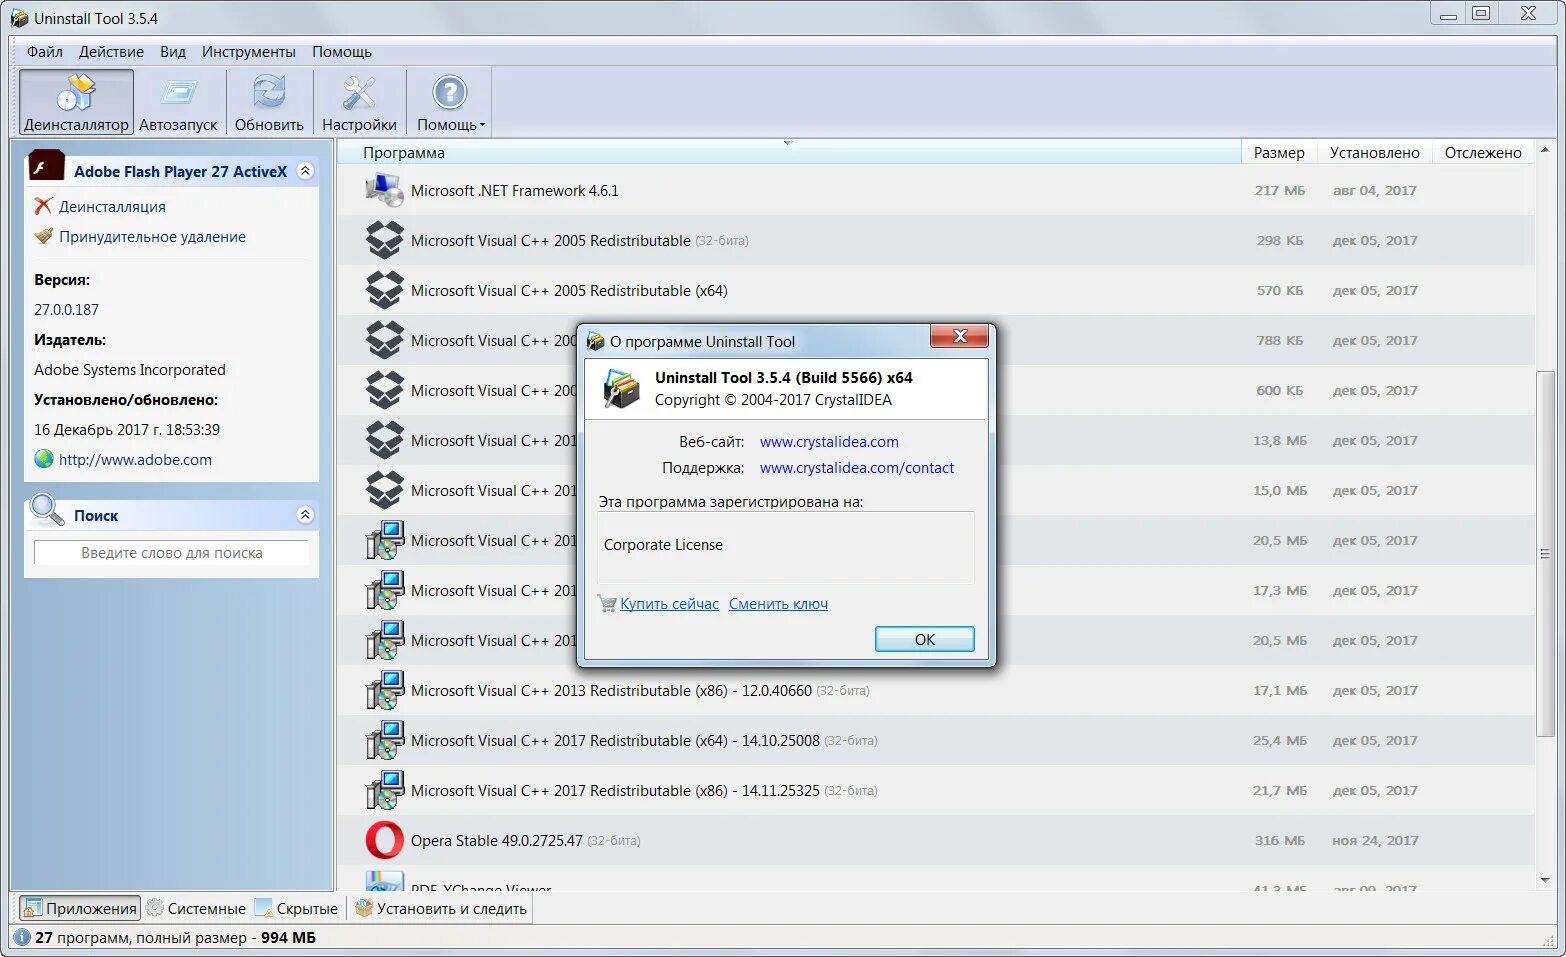The image size is (1566, 957).
Task: Click icon of the 17,3 МБ Visual C++ row
Action: coord(384,590)
